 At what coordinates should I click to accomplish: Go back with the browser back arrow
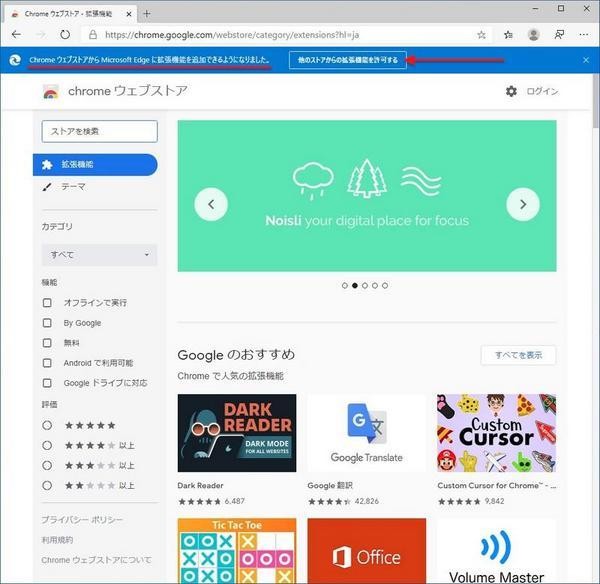point(16,35)
